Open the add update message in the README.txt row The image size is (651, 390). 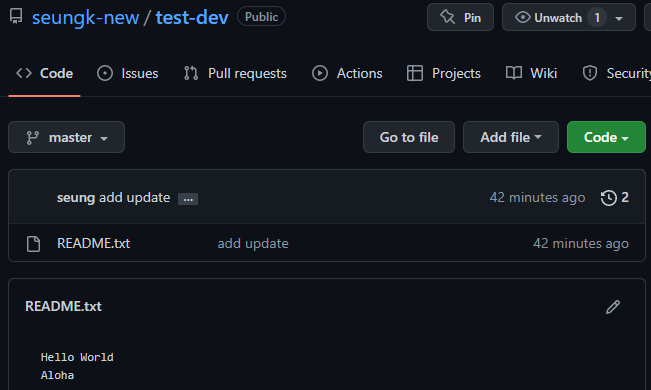[253, 243]
